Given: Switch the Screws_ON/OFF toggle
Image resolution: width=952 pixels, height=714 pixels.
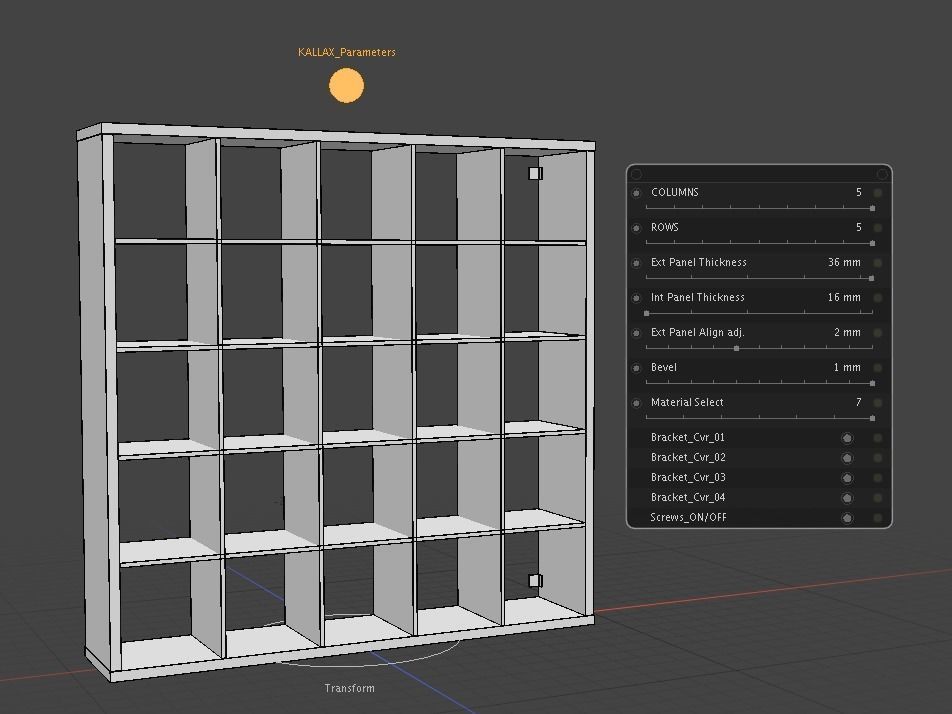Looking at the screenshot, I should click(x=848, y=517).
